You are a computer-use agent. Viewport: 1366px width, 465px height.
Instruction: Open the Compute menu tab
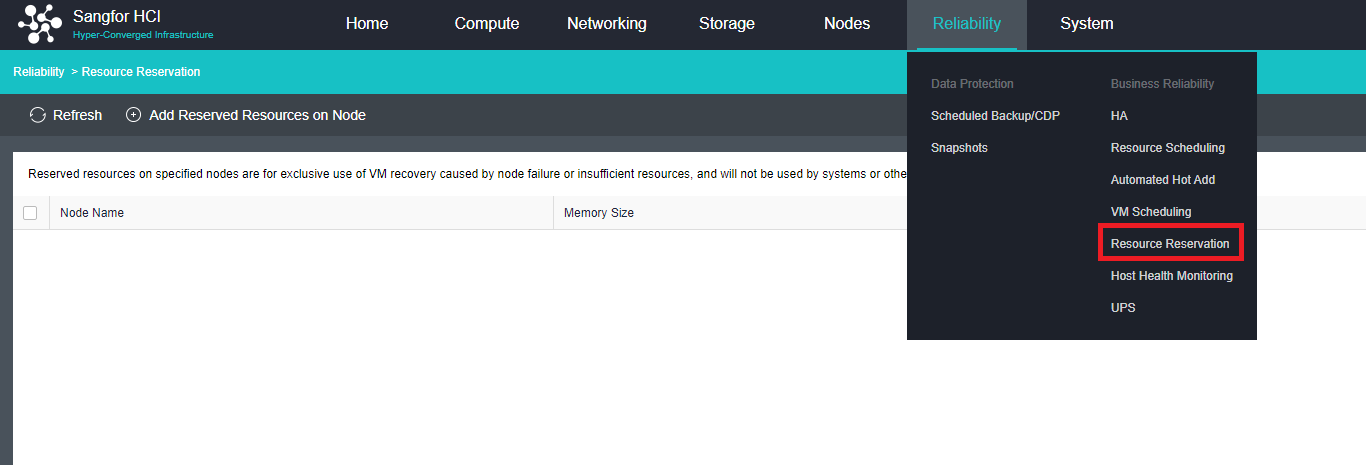pyautogui.click(x=487, y=24)
